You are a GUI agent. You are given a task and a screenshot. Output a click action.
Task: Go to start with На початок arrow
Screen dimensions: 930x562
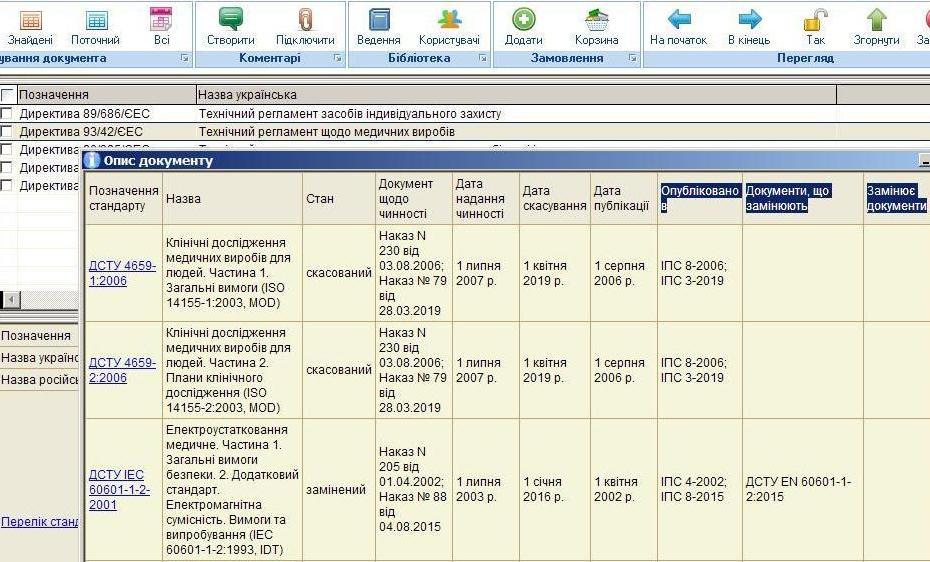pos(679,20)
